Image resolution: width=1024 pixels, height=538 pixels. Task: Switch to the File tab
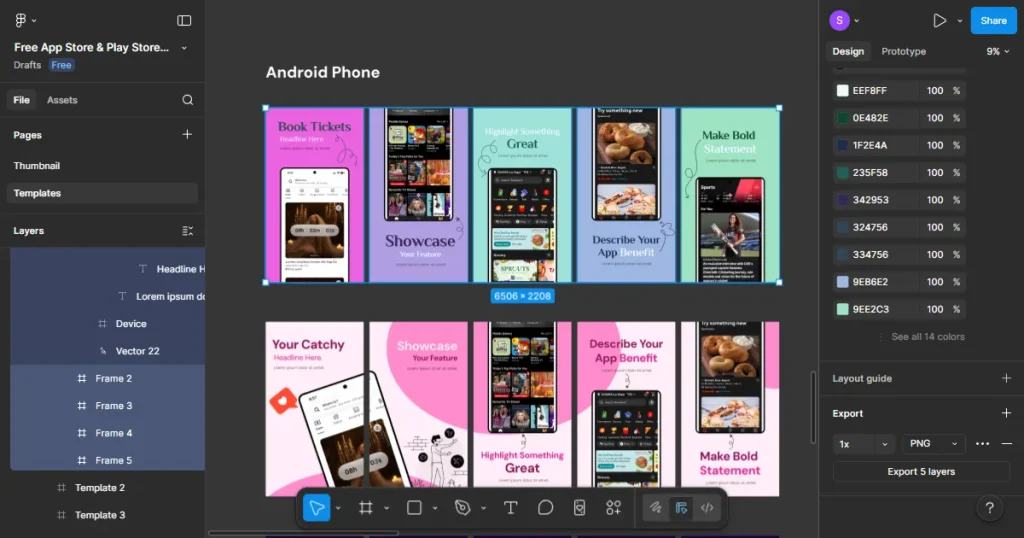22,100
